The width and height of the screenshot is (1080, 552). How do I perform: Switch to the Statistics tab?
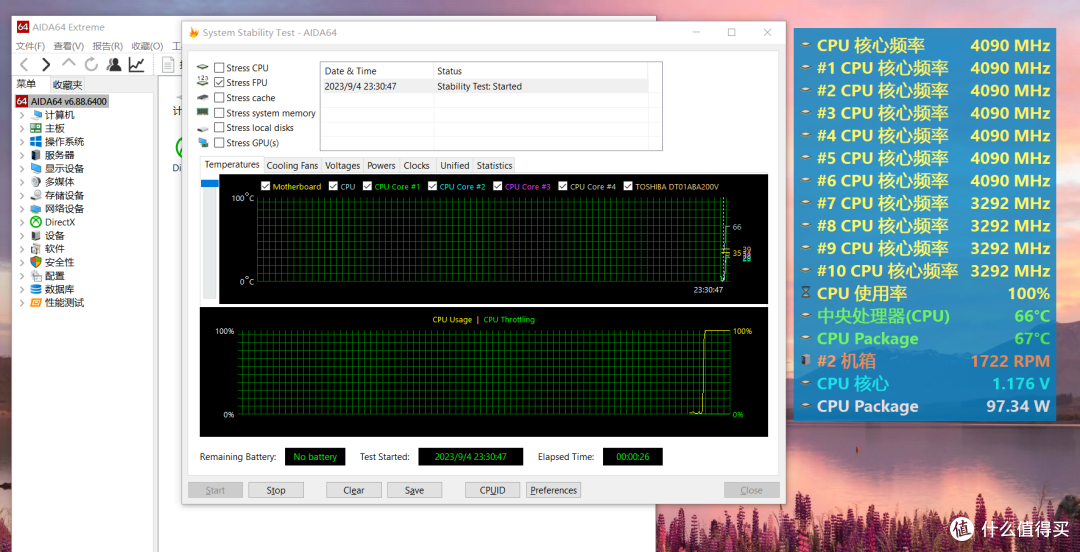point(494,165)
